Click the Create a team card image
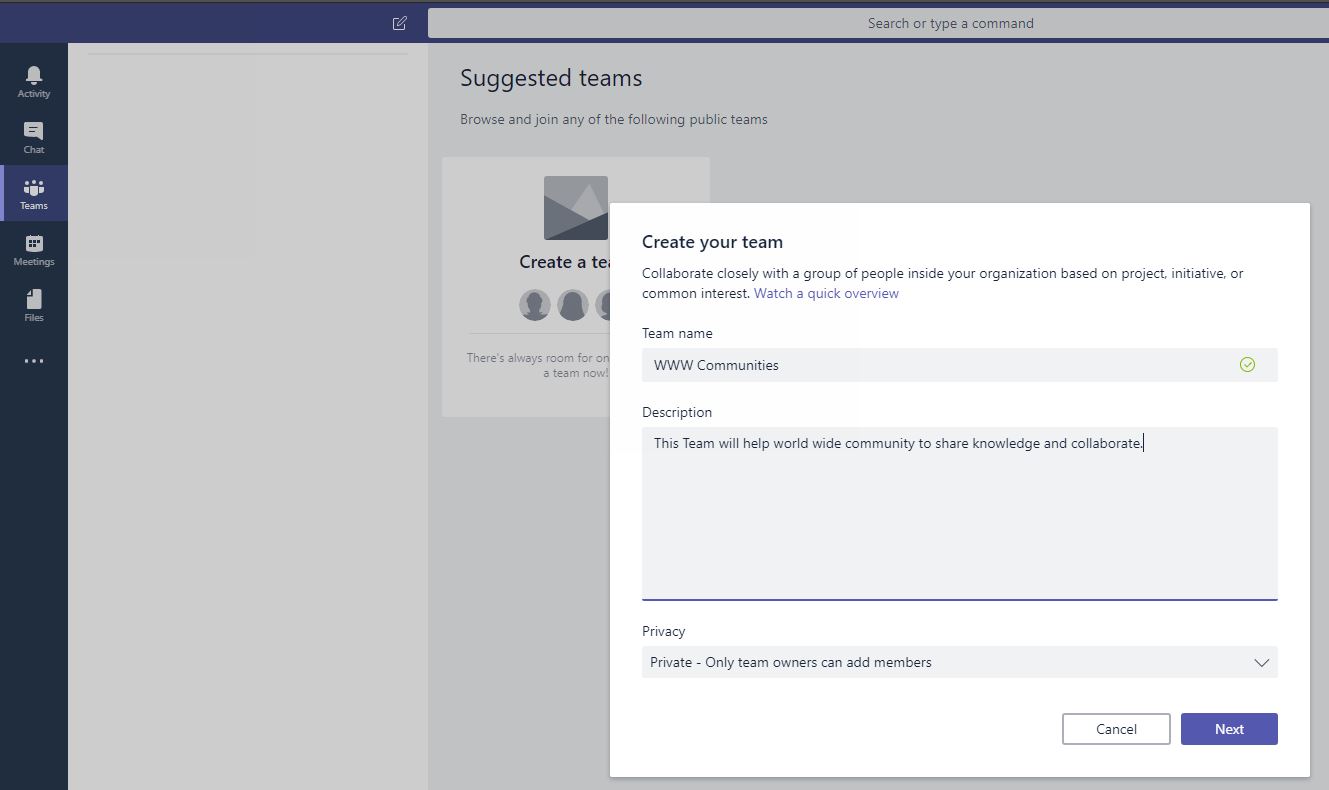 coord(575,208)
